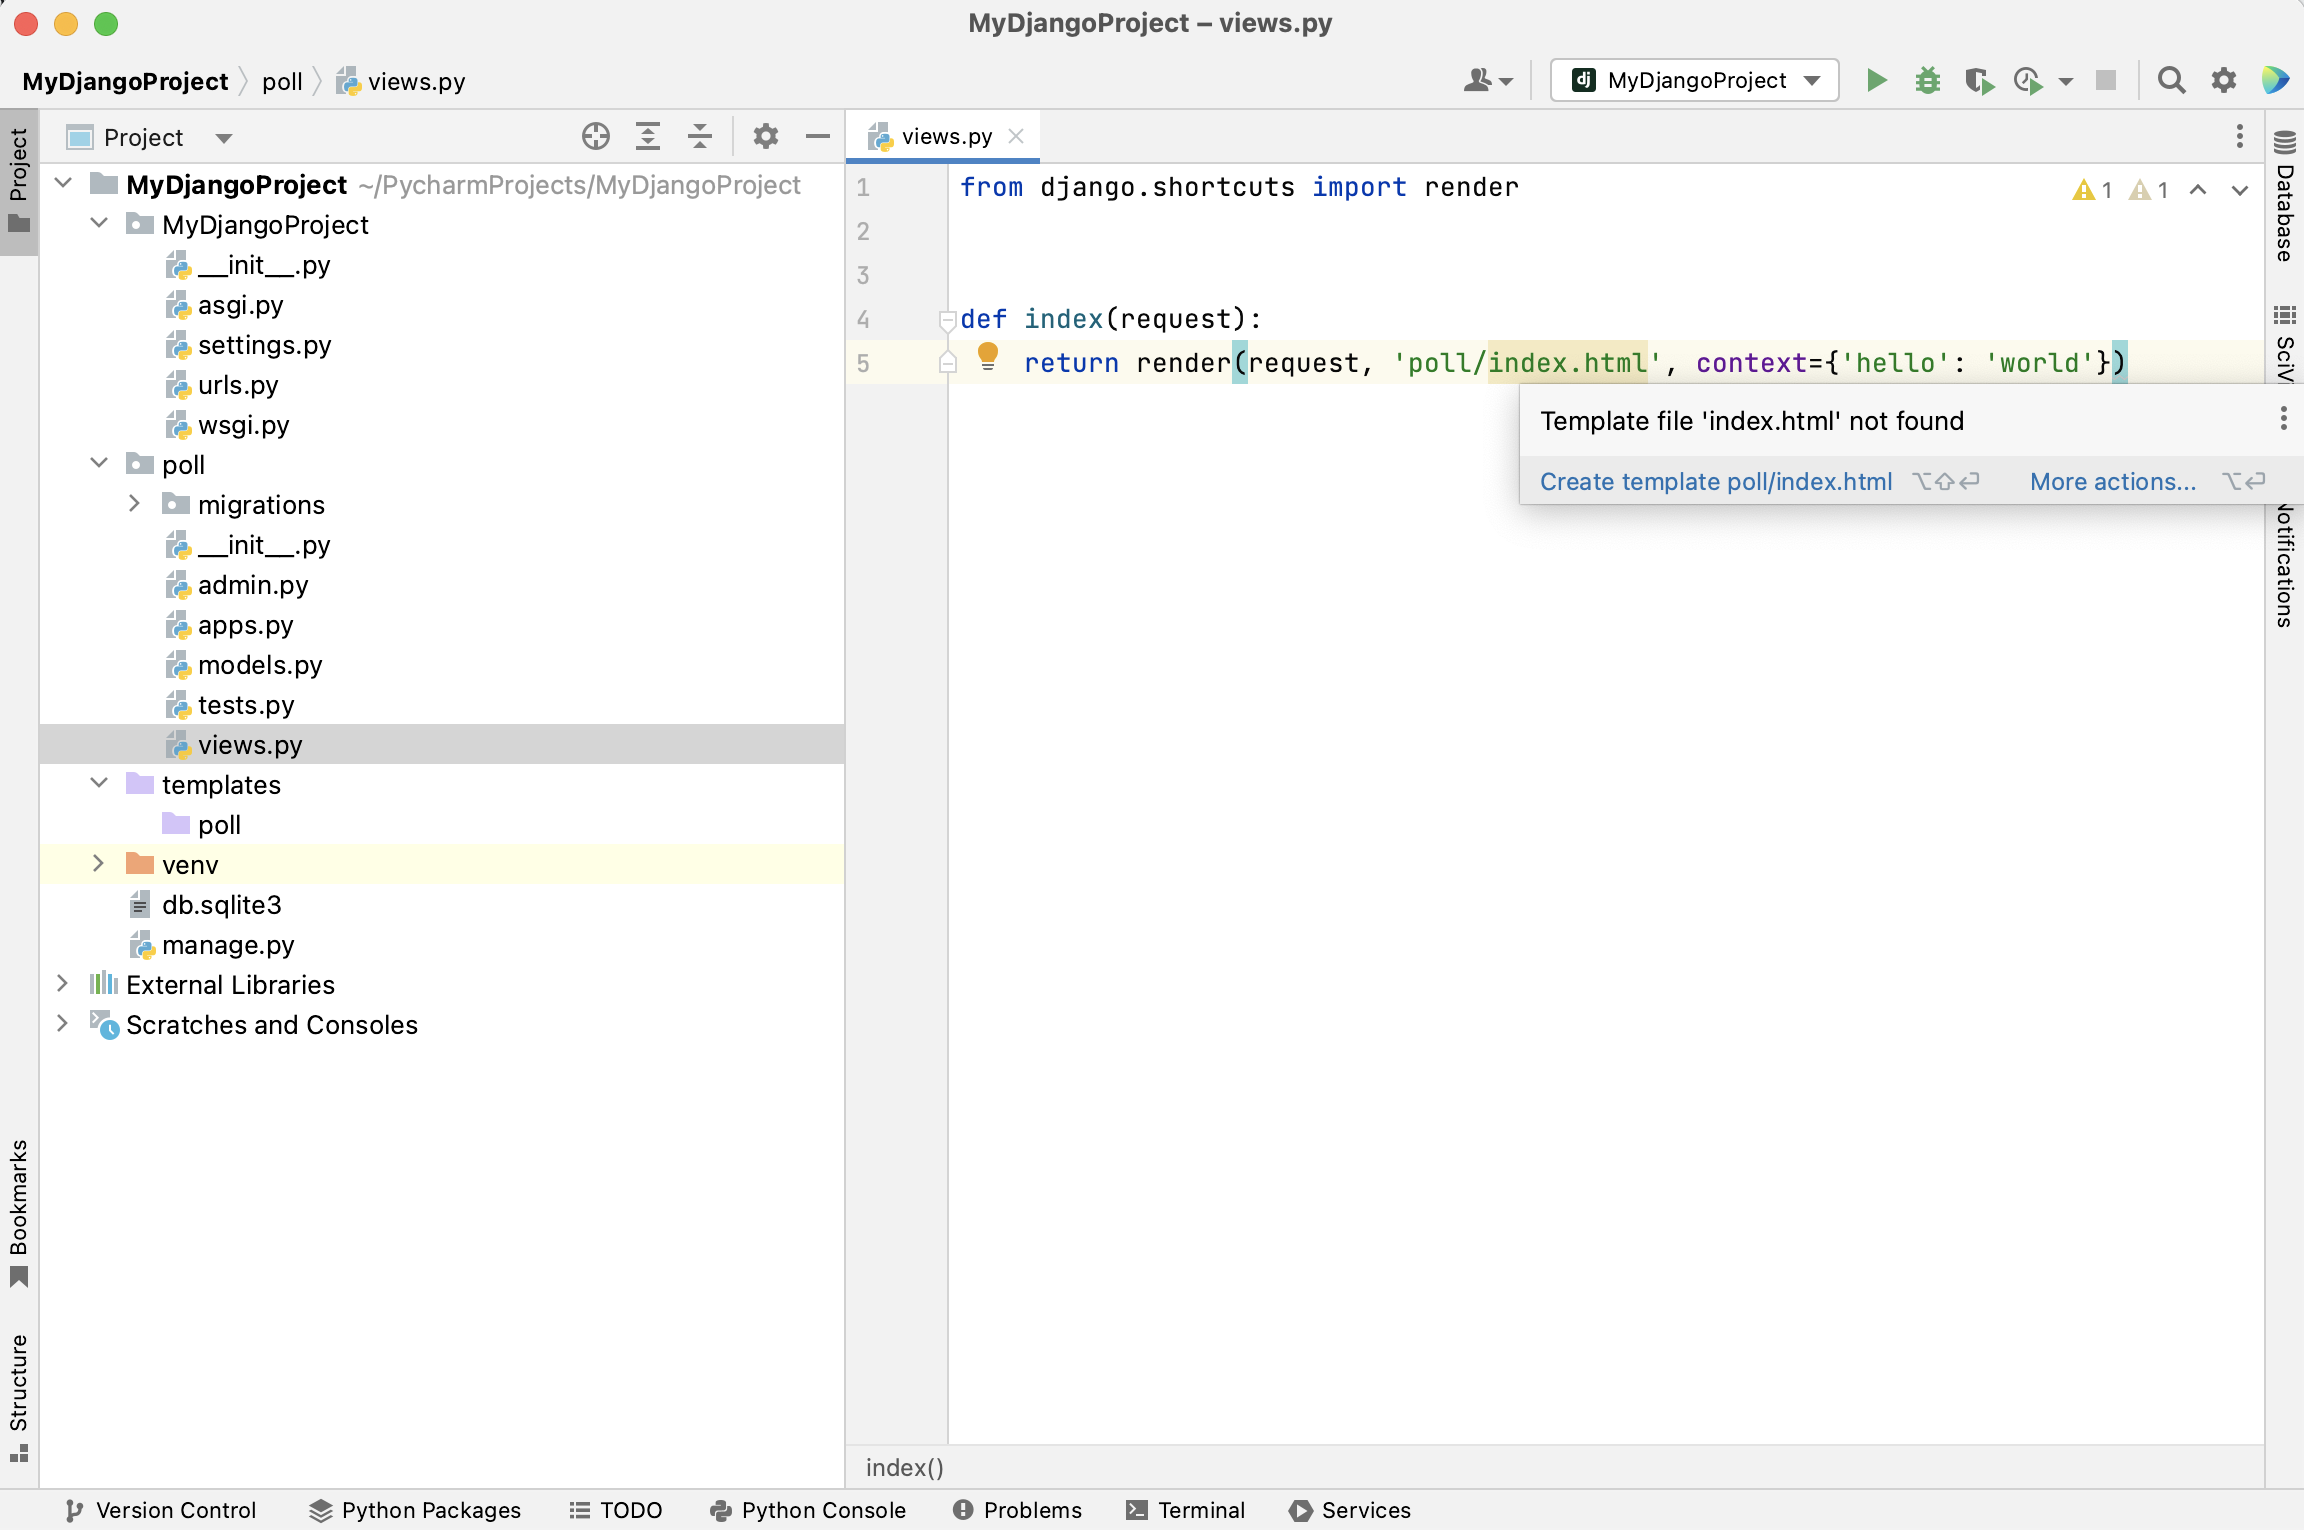Expand the migrations folder
Viewport: 2304px width, 1530px height.
coord(135,503)
